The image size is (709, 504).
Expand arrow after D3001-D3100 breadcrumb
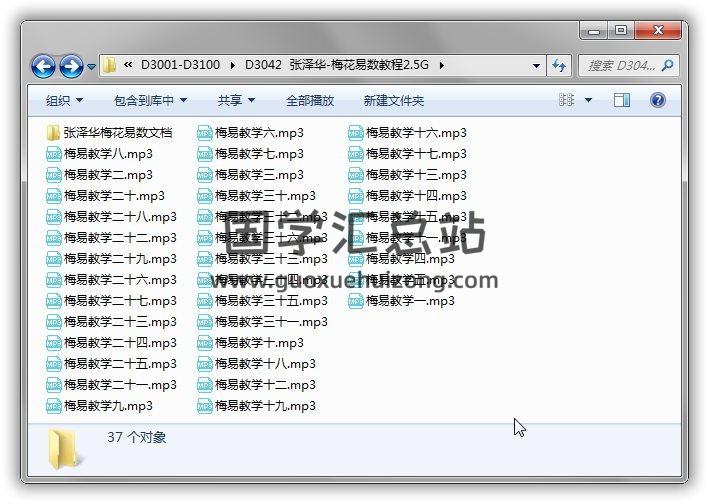232,66
